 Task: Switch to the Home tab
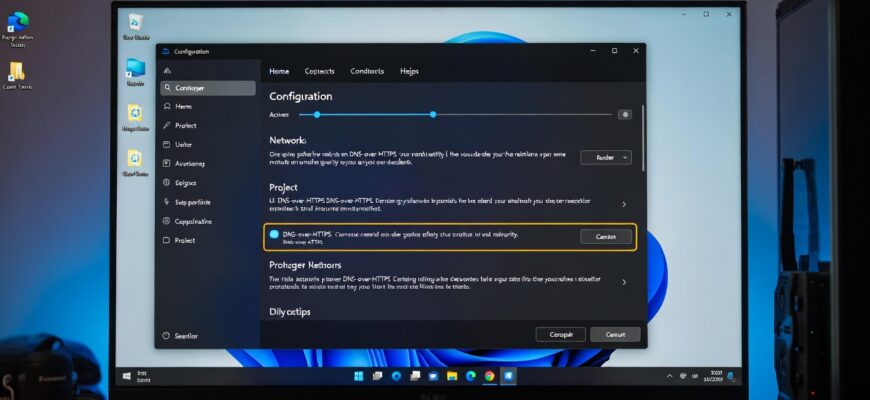point(279,72)
